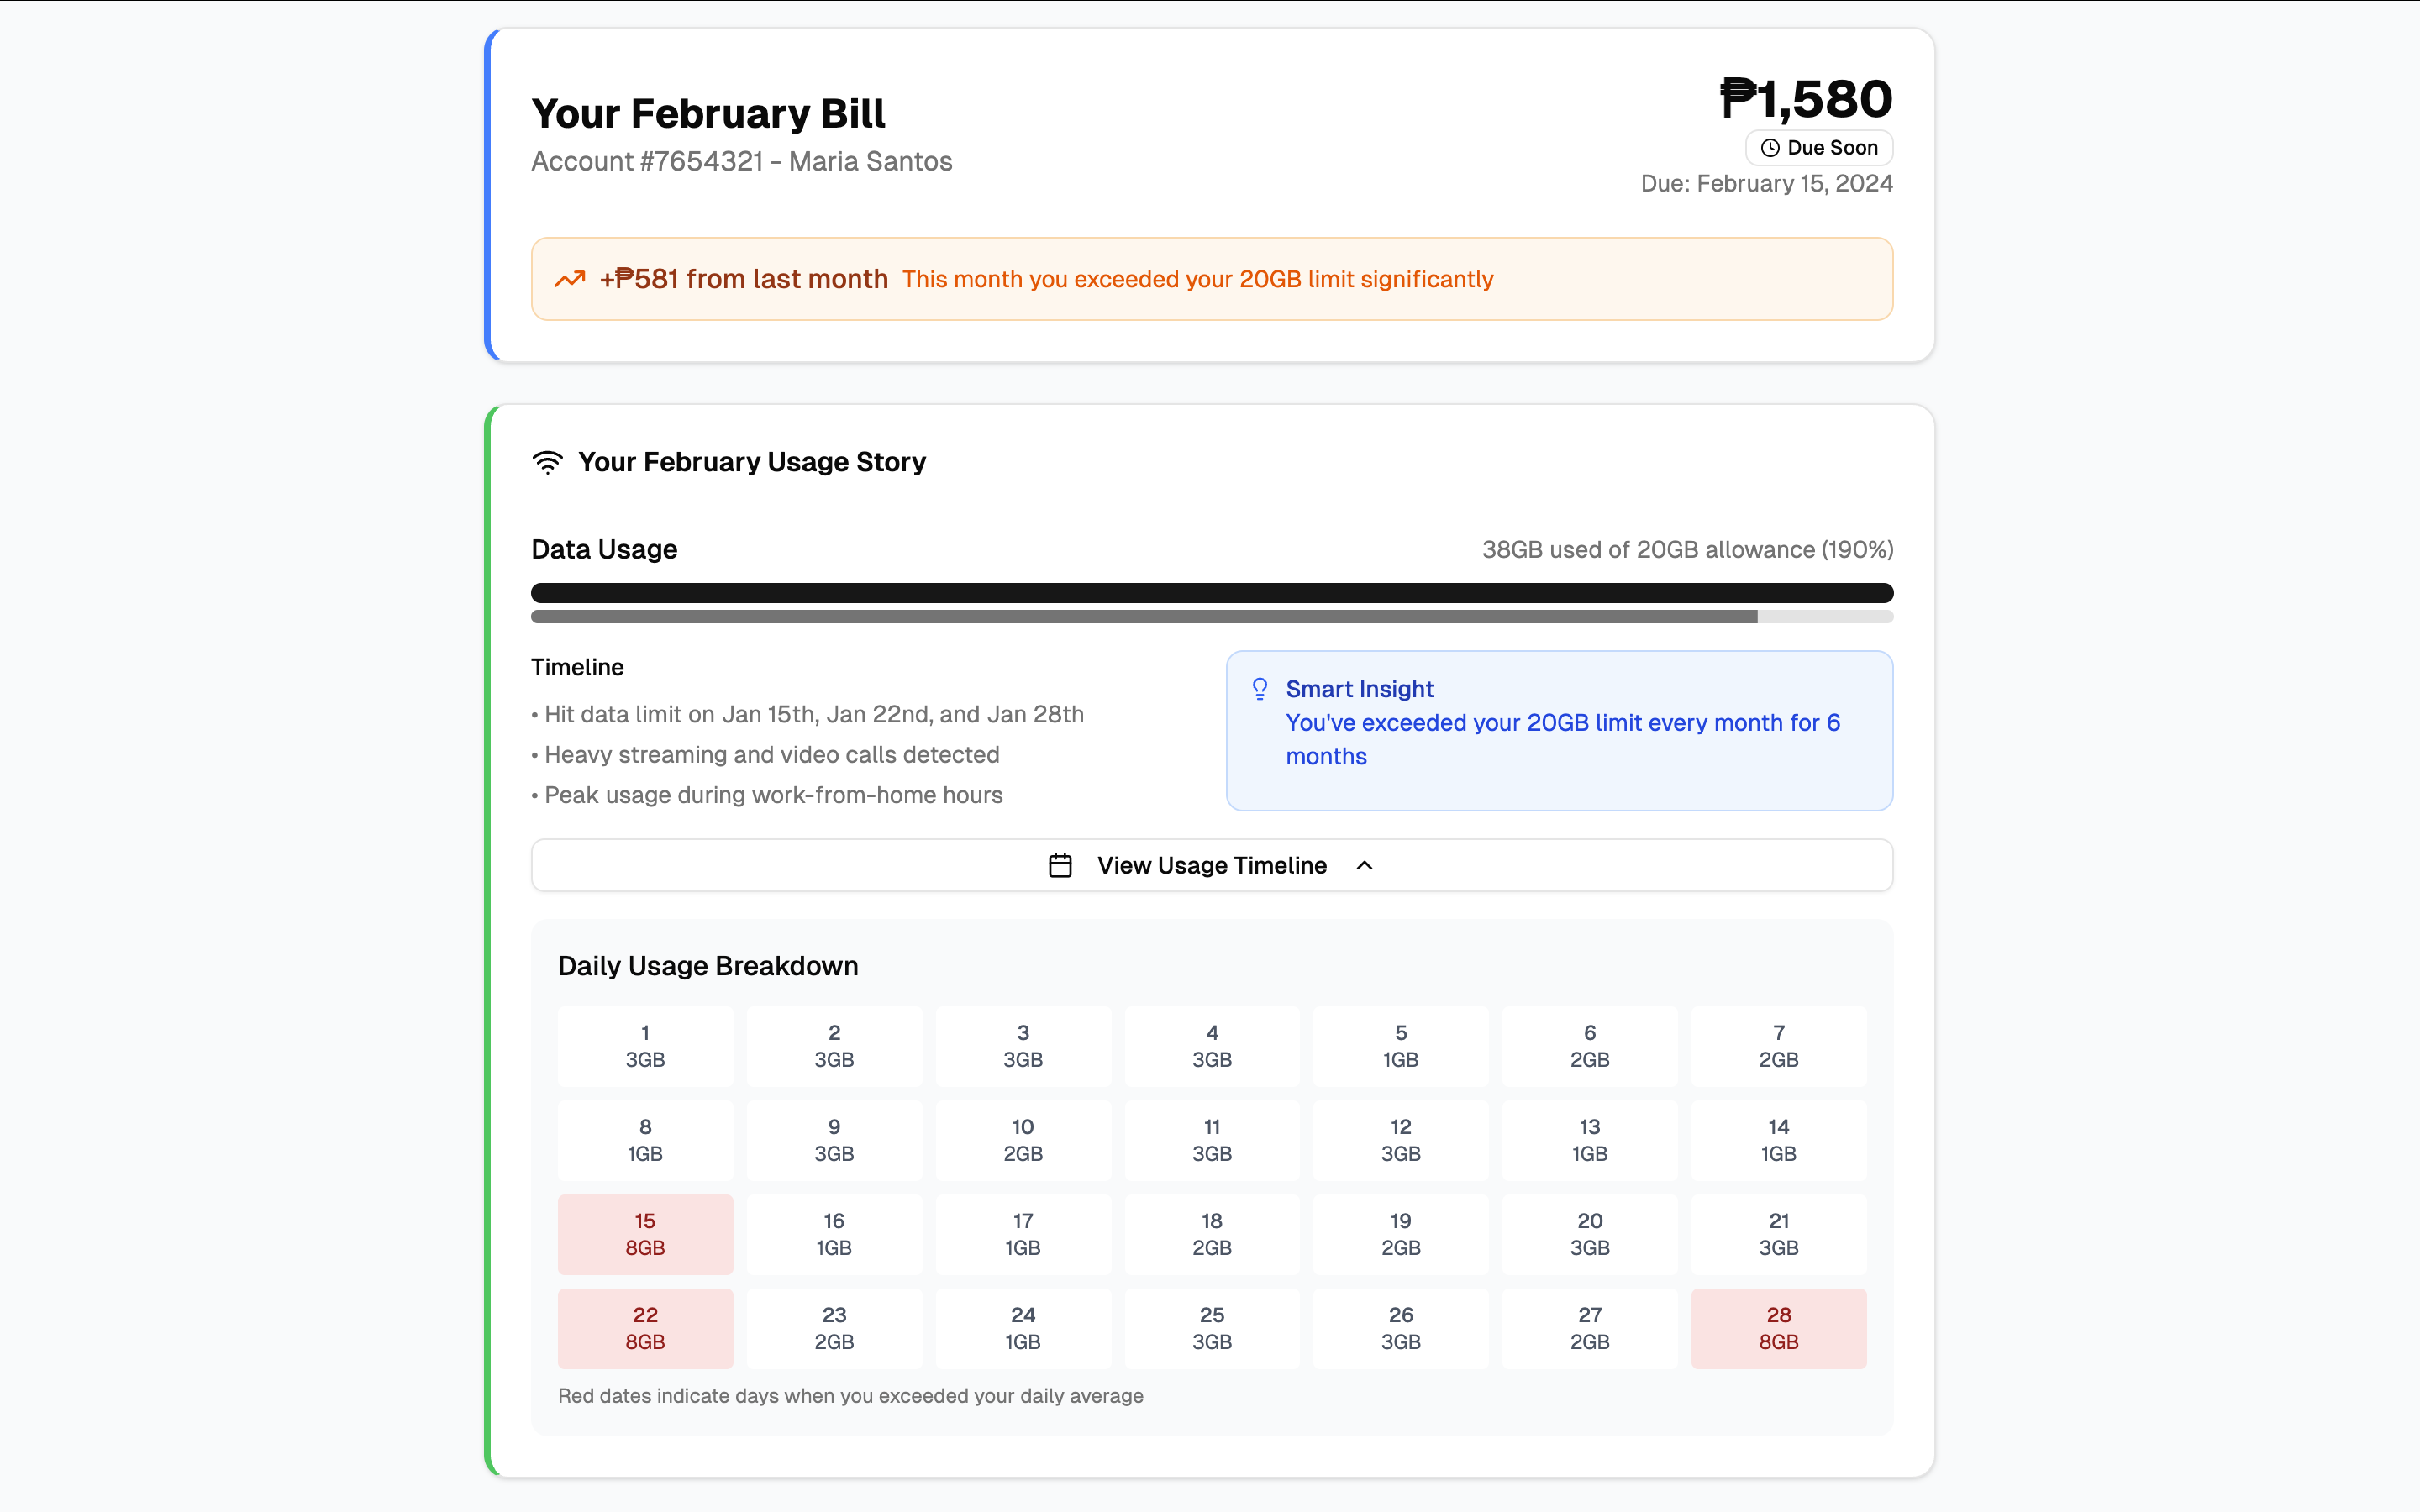Viewport: 2420px width, 1512px height.
Task: Select day 28 highlighted usage cell
Action: [x=1778, y=1328]
